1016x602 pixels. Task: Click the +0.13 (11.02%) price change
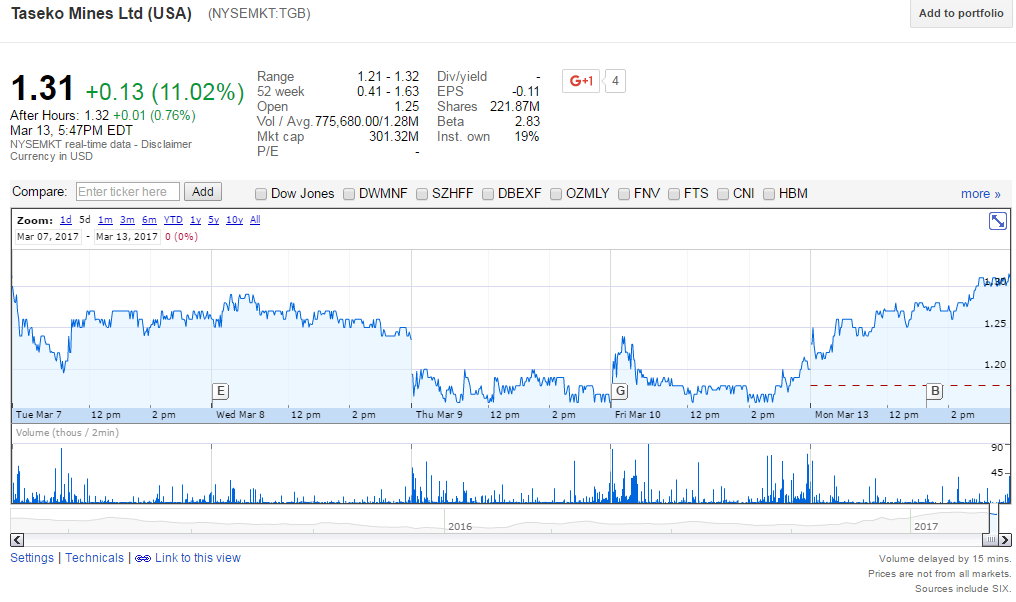[165, 91]
